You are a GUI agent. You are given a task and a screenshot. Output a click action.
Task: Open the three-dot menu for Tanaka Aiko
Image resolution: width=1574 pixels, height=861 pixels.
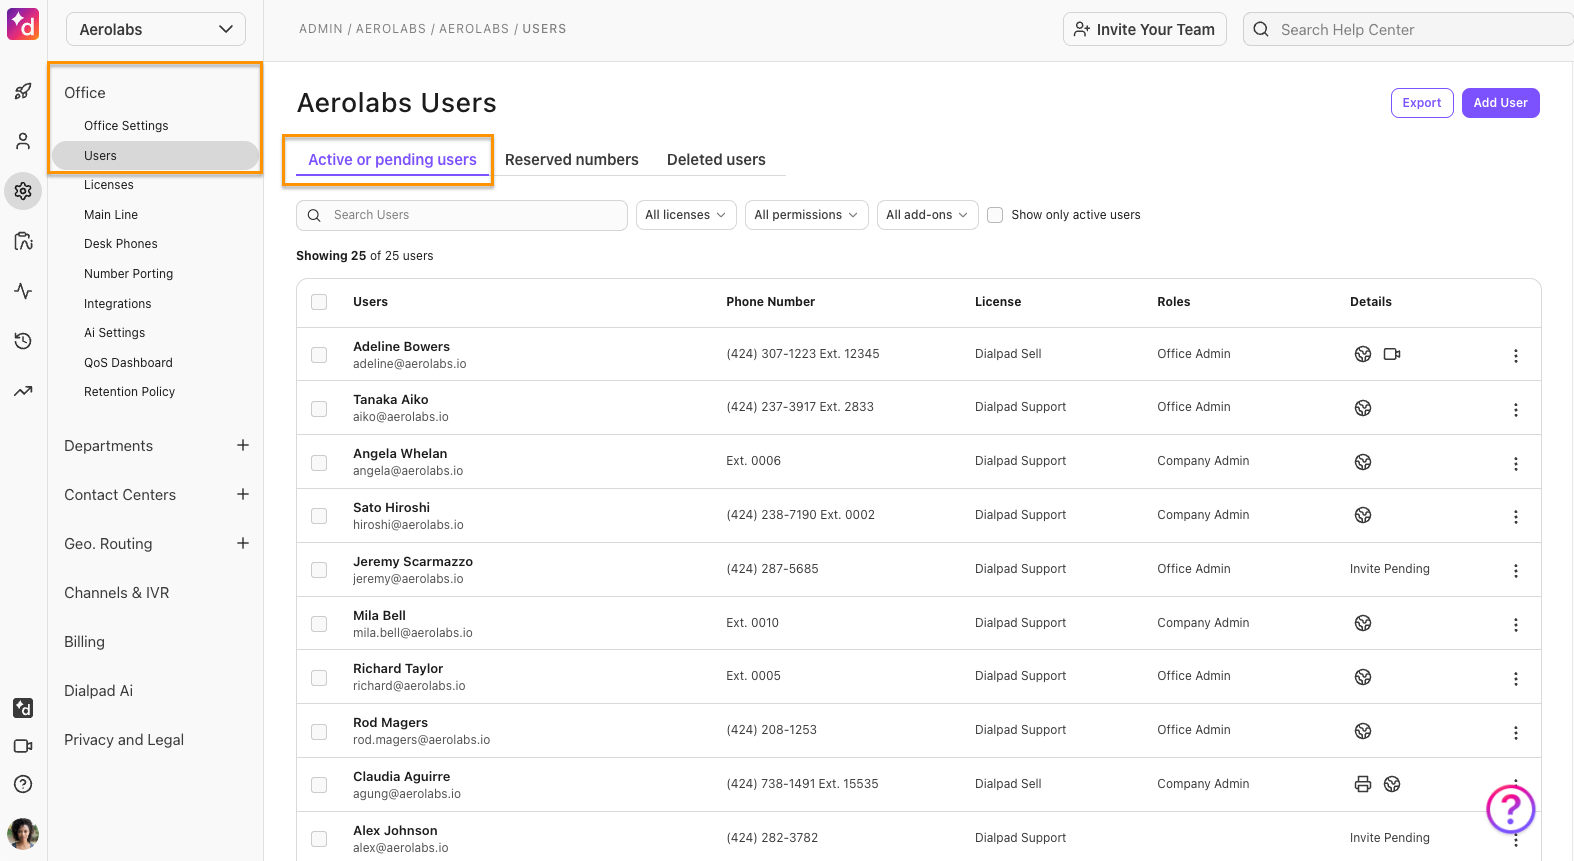1516,410
